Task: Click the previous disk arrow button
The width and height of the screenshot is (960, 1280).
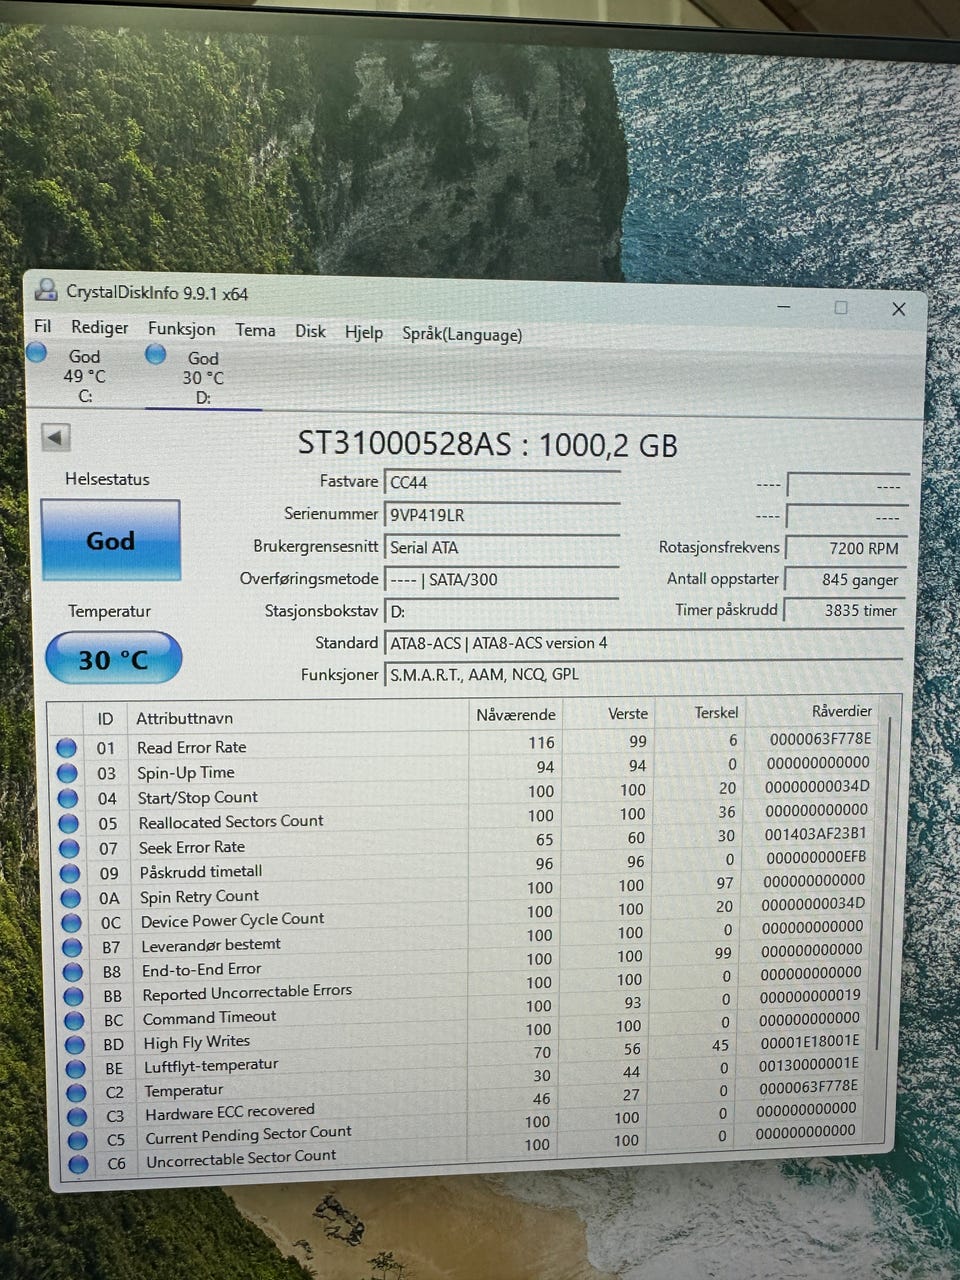Action: click(x=55, y=437)
